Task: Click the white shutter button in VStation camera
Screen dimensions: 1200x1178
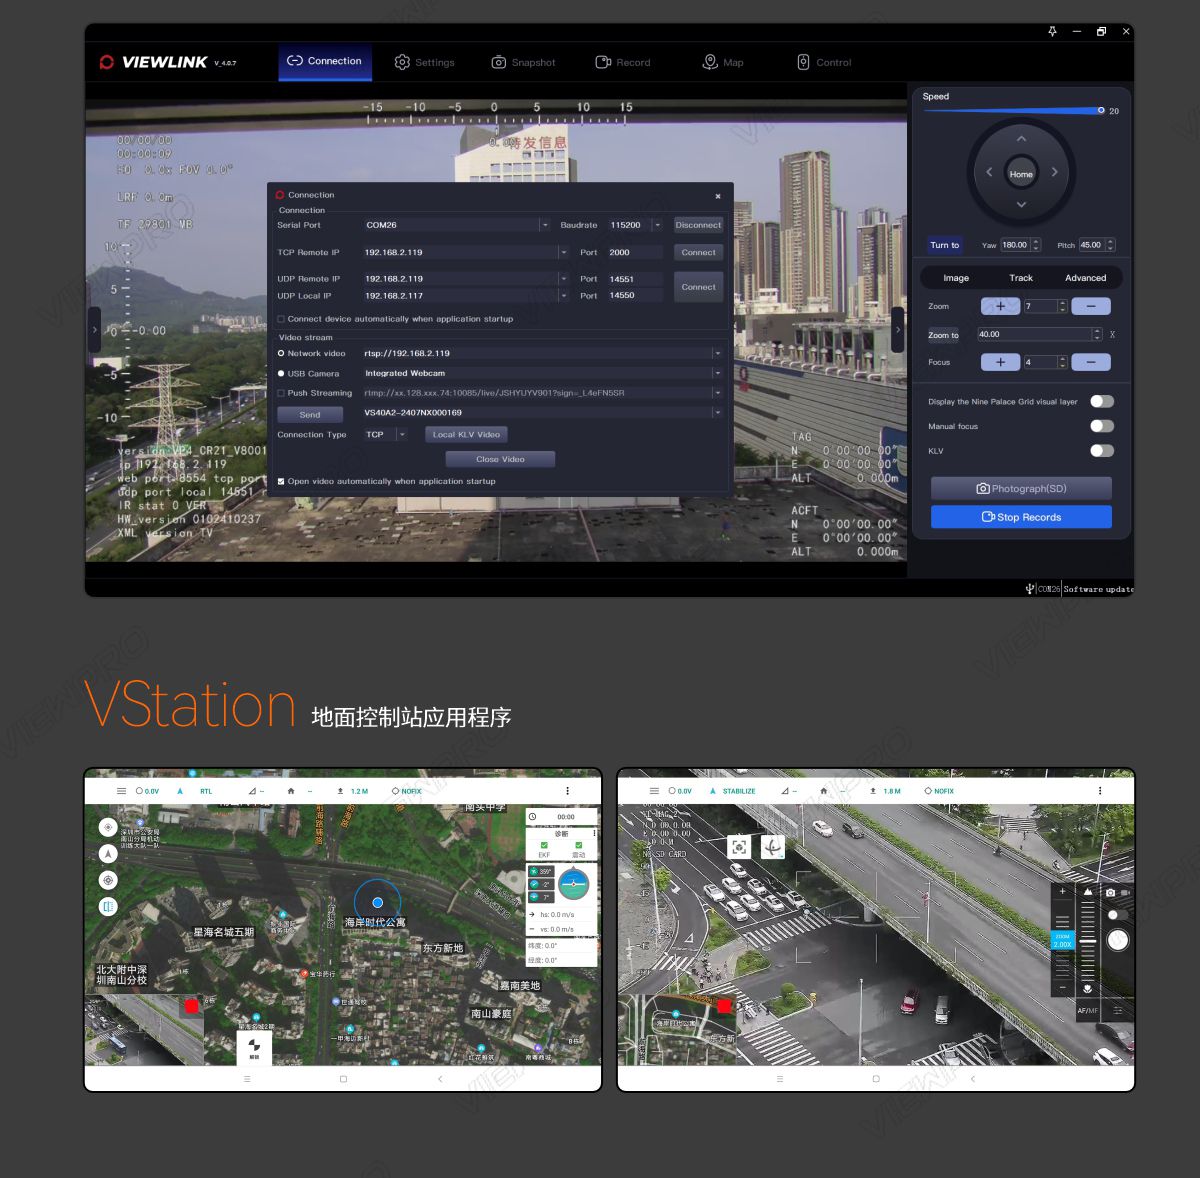Action: [x=1118, y=940]
